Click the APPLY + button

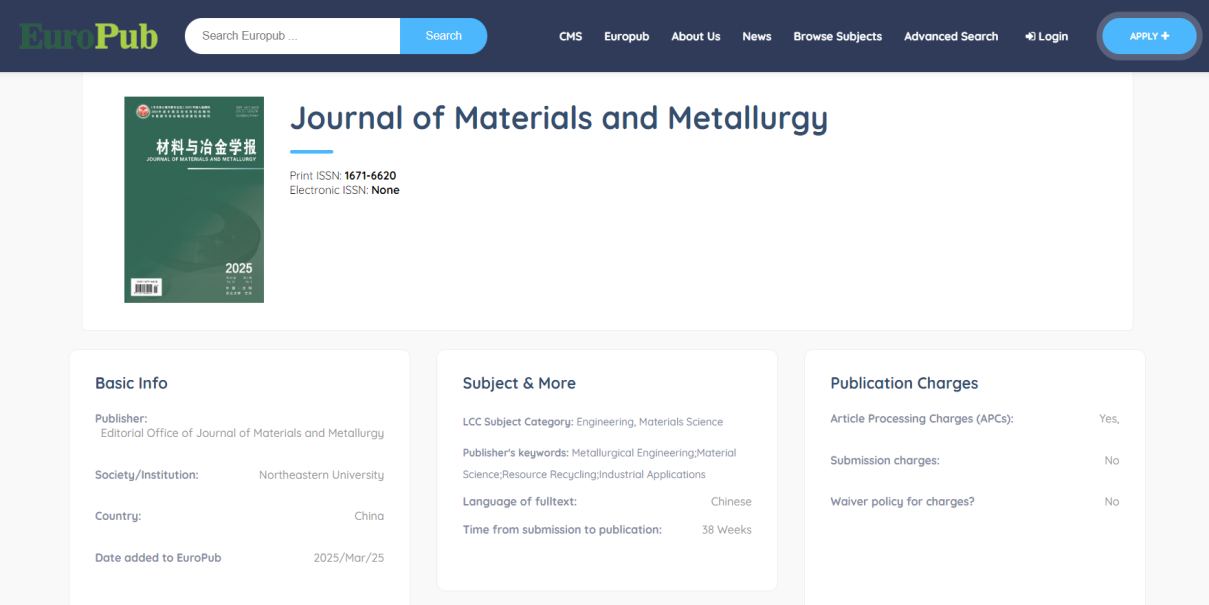pos(1148,36)
